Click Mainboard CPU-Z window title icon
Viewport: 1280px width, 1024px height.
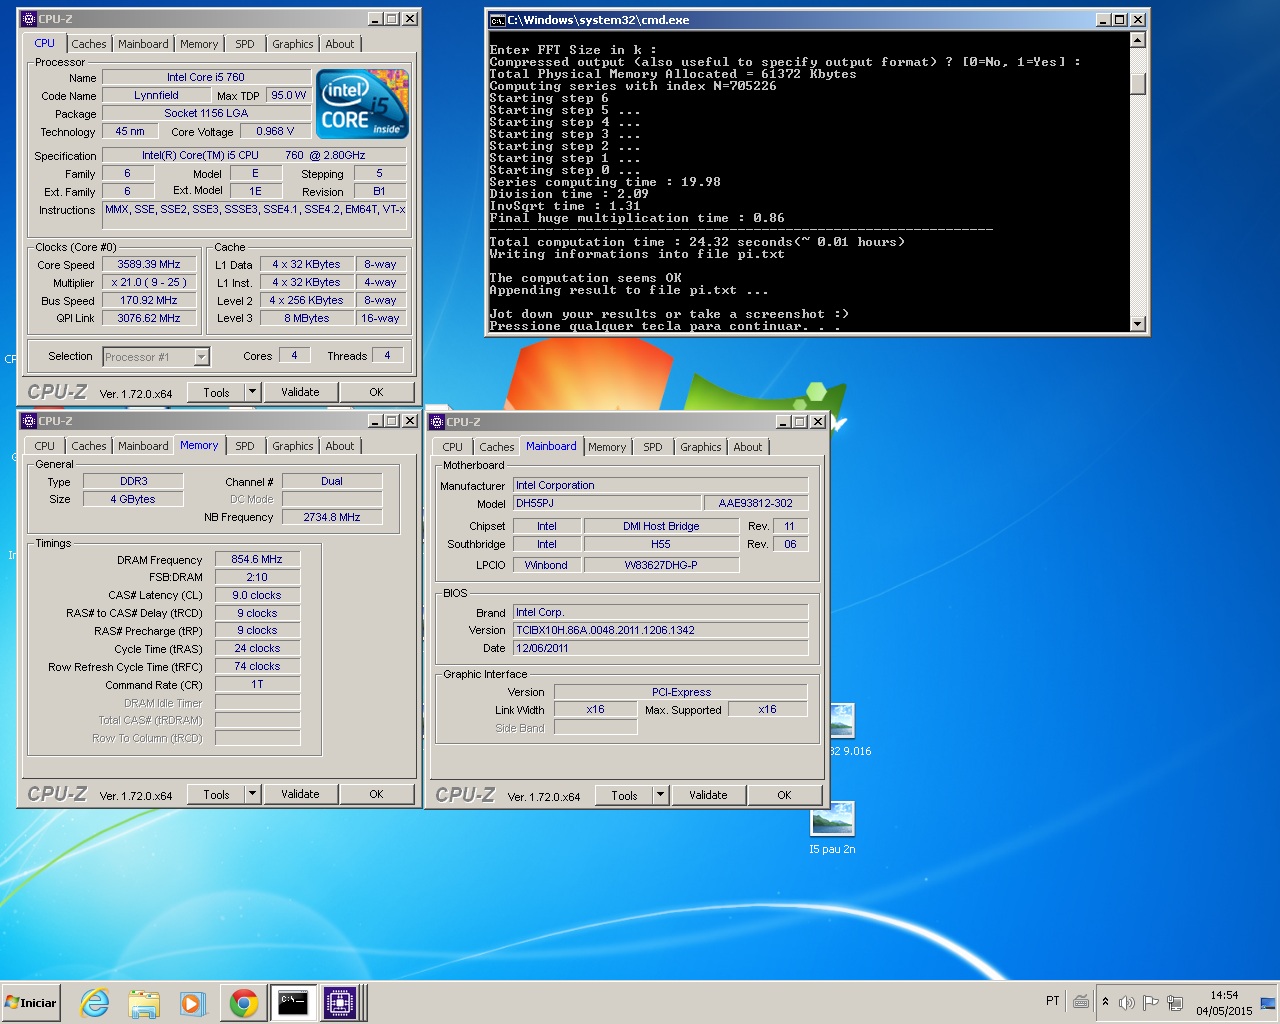(x=437, y=422)
